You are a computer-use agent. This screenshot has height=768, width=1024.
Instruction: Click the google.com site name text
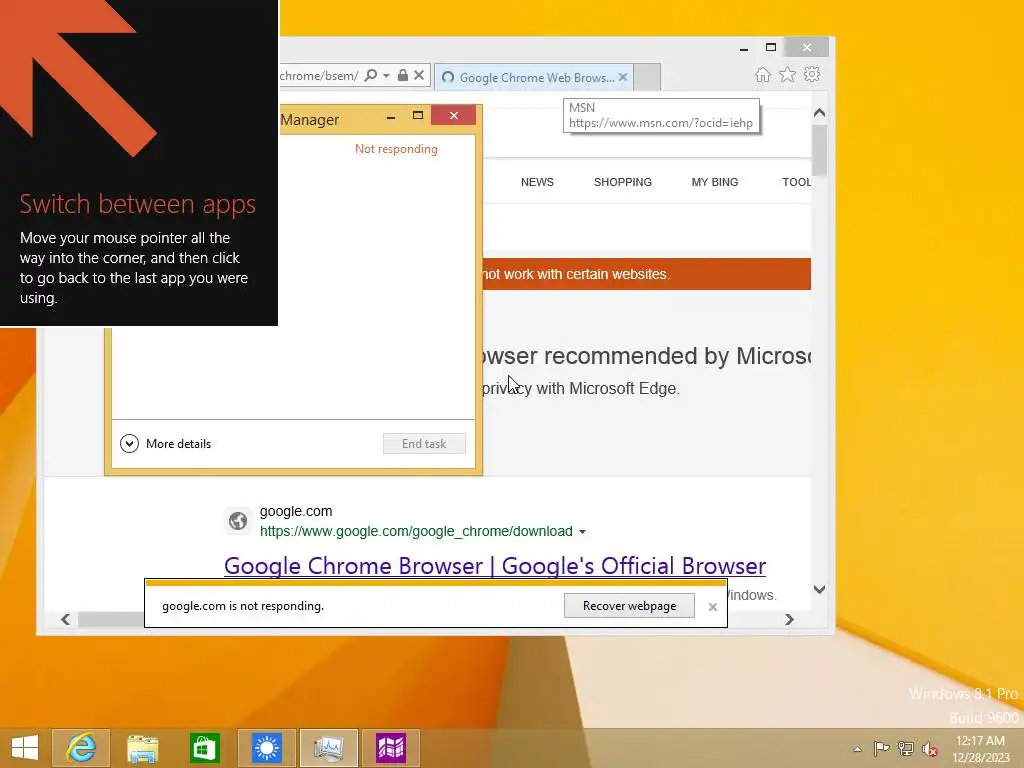(x=296, y=511)
